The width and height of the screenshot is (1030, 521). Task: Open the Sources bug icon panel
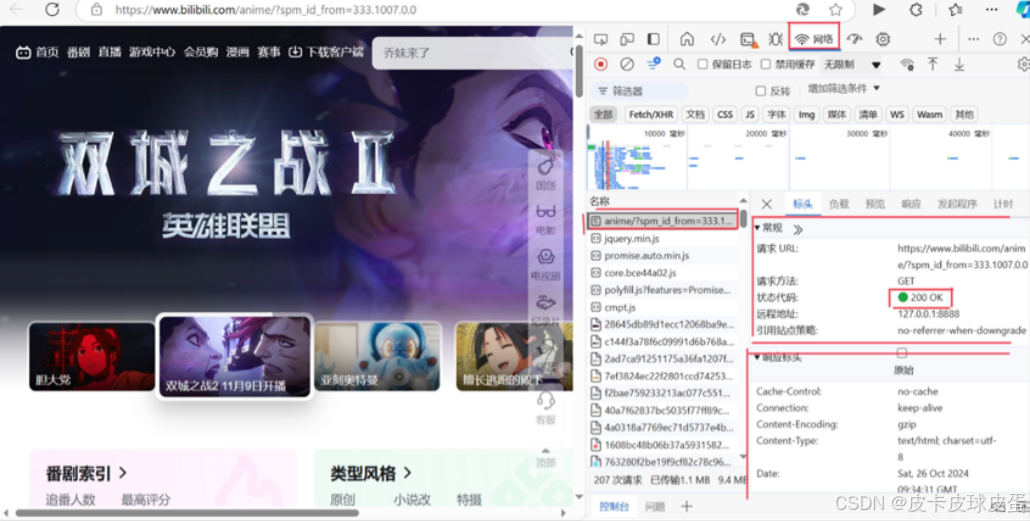point(776,39)
